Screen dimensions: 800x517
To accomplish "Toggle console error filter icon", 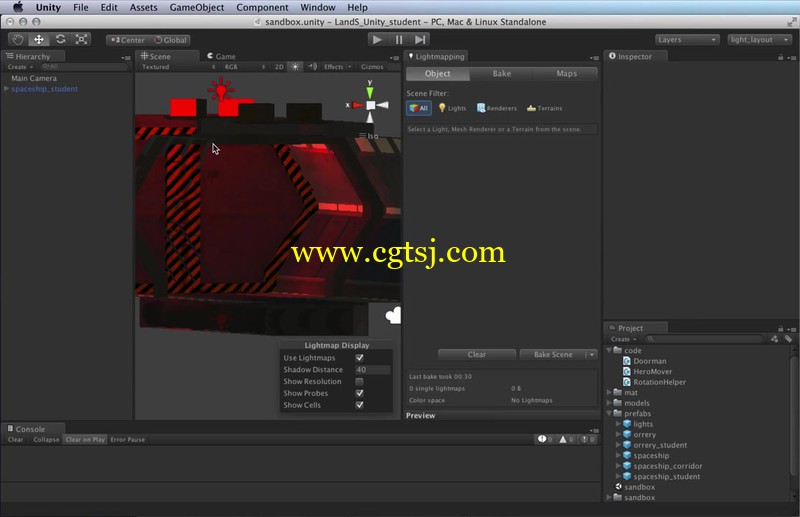I will point(588,439).
